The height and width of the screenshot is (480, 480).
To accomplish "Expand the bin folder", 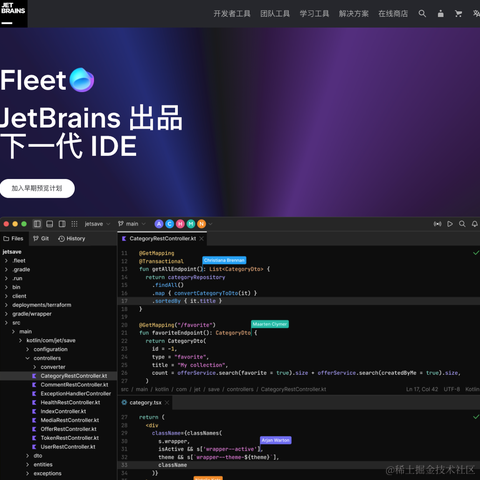I will [x=6, y=287].
